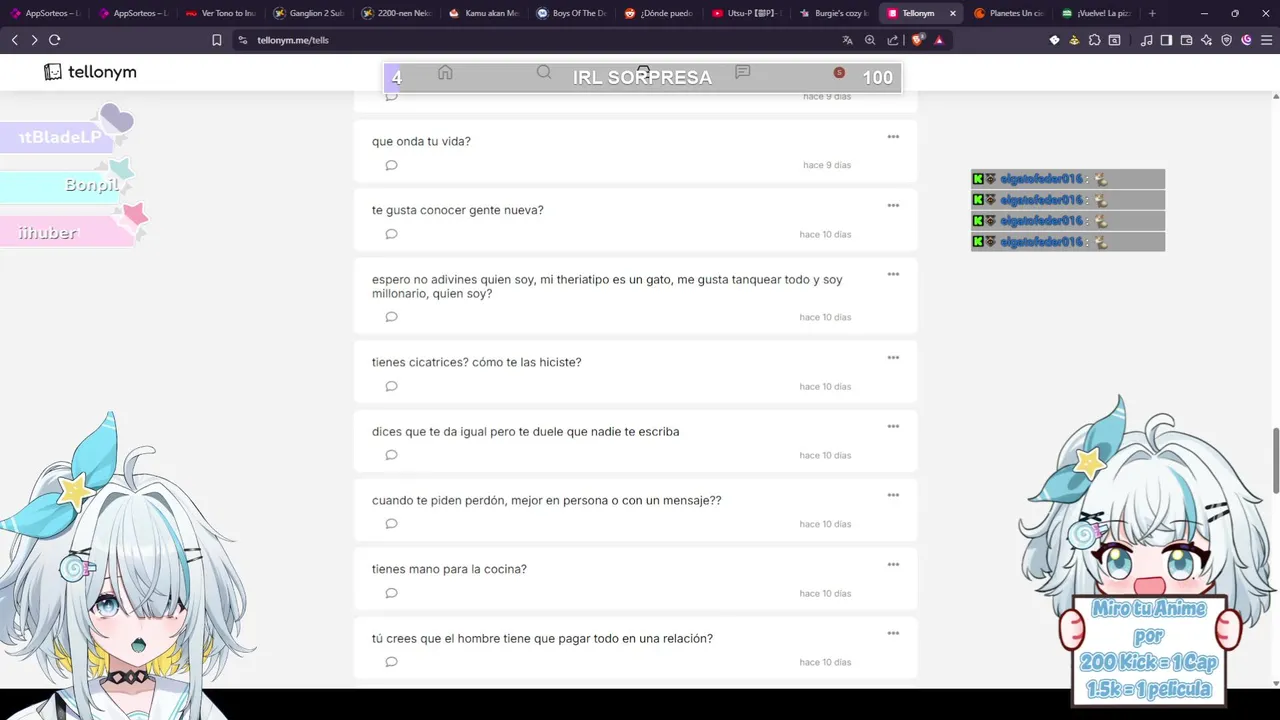Reply to 'el hombre tiene que pagar' tell
This screenshot has height=720, width=1280.
391,662
